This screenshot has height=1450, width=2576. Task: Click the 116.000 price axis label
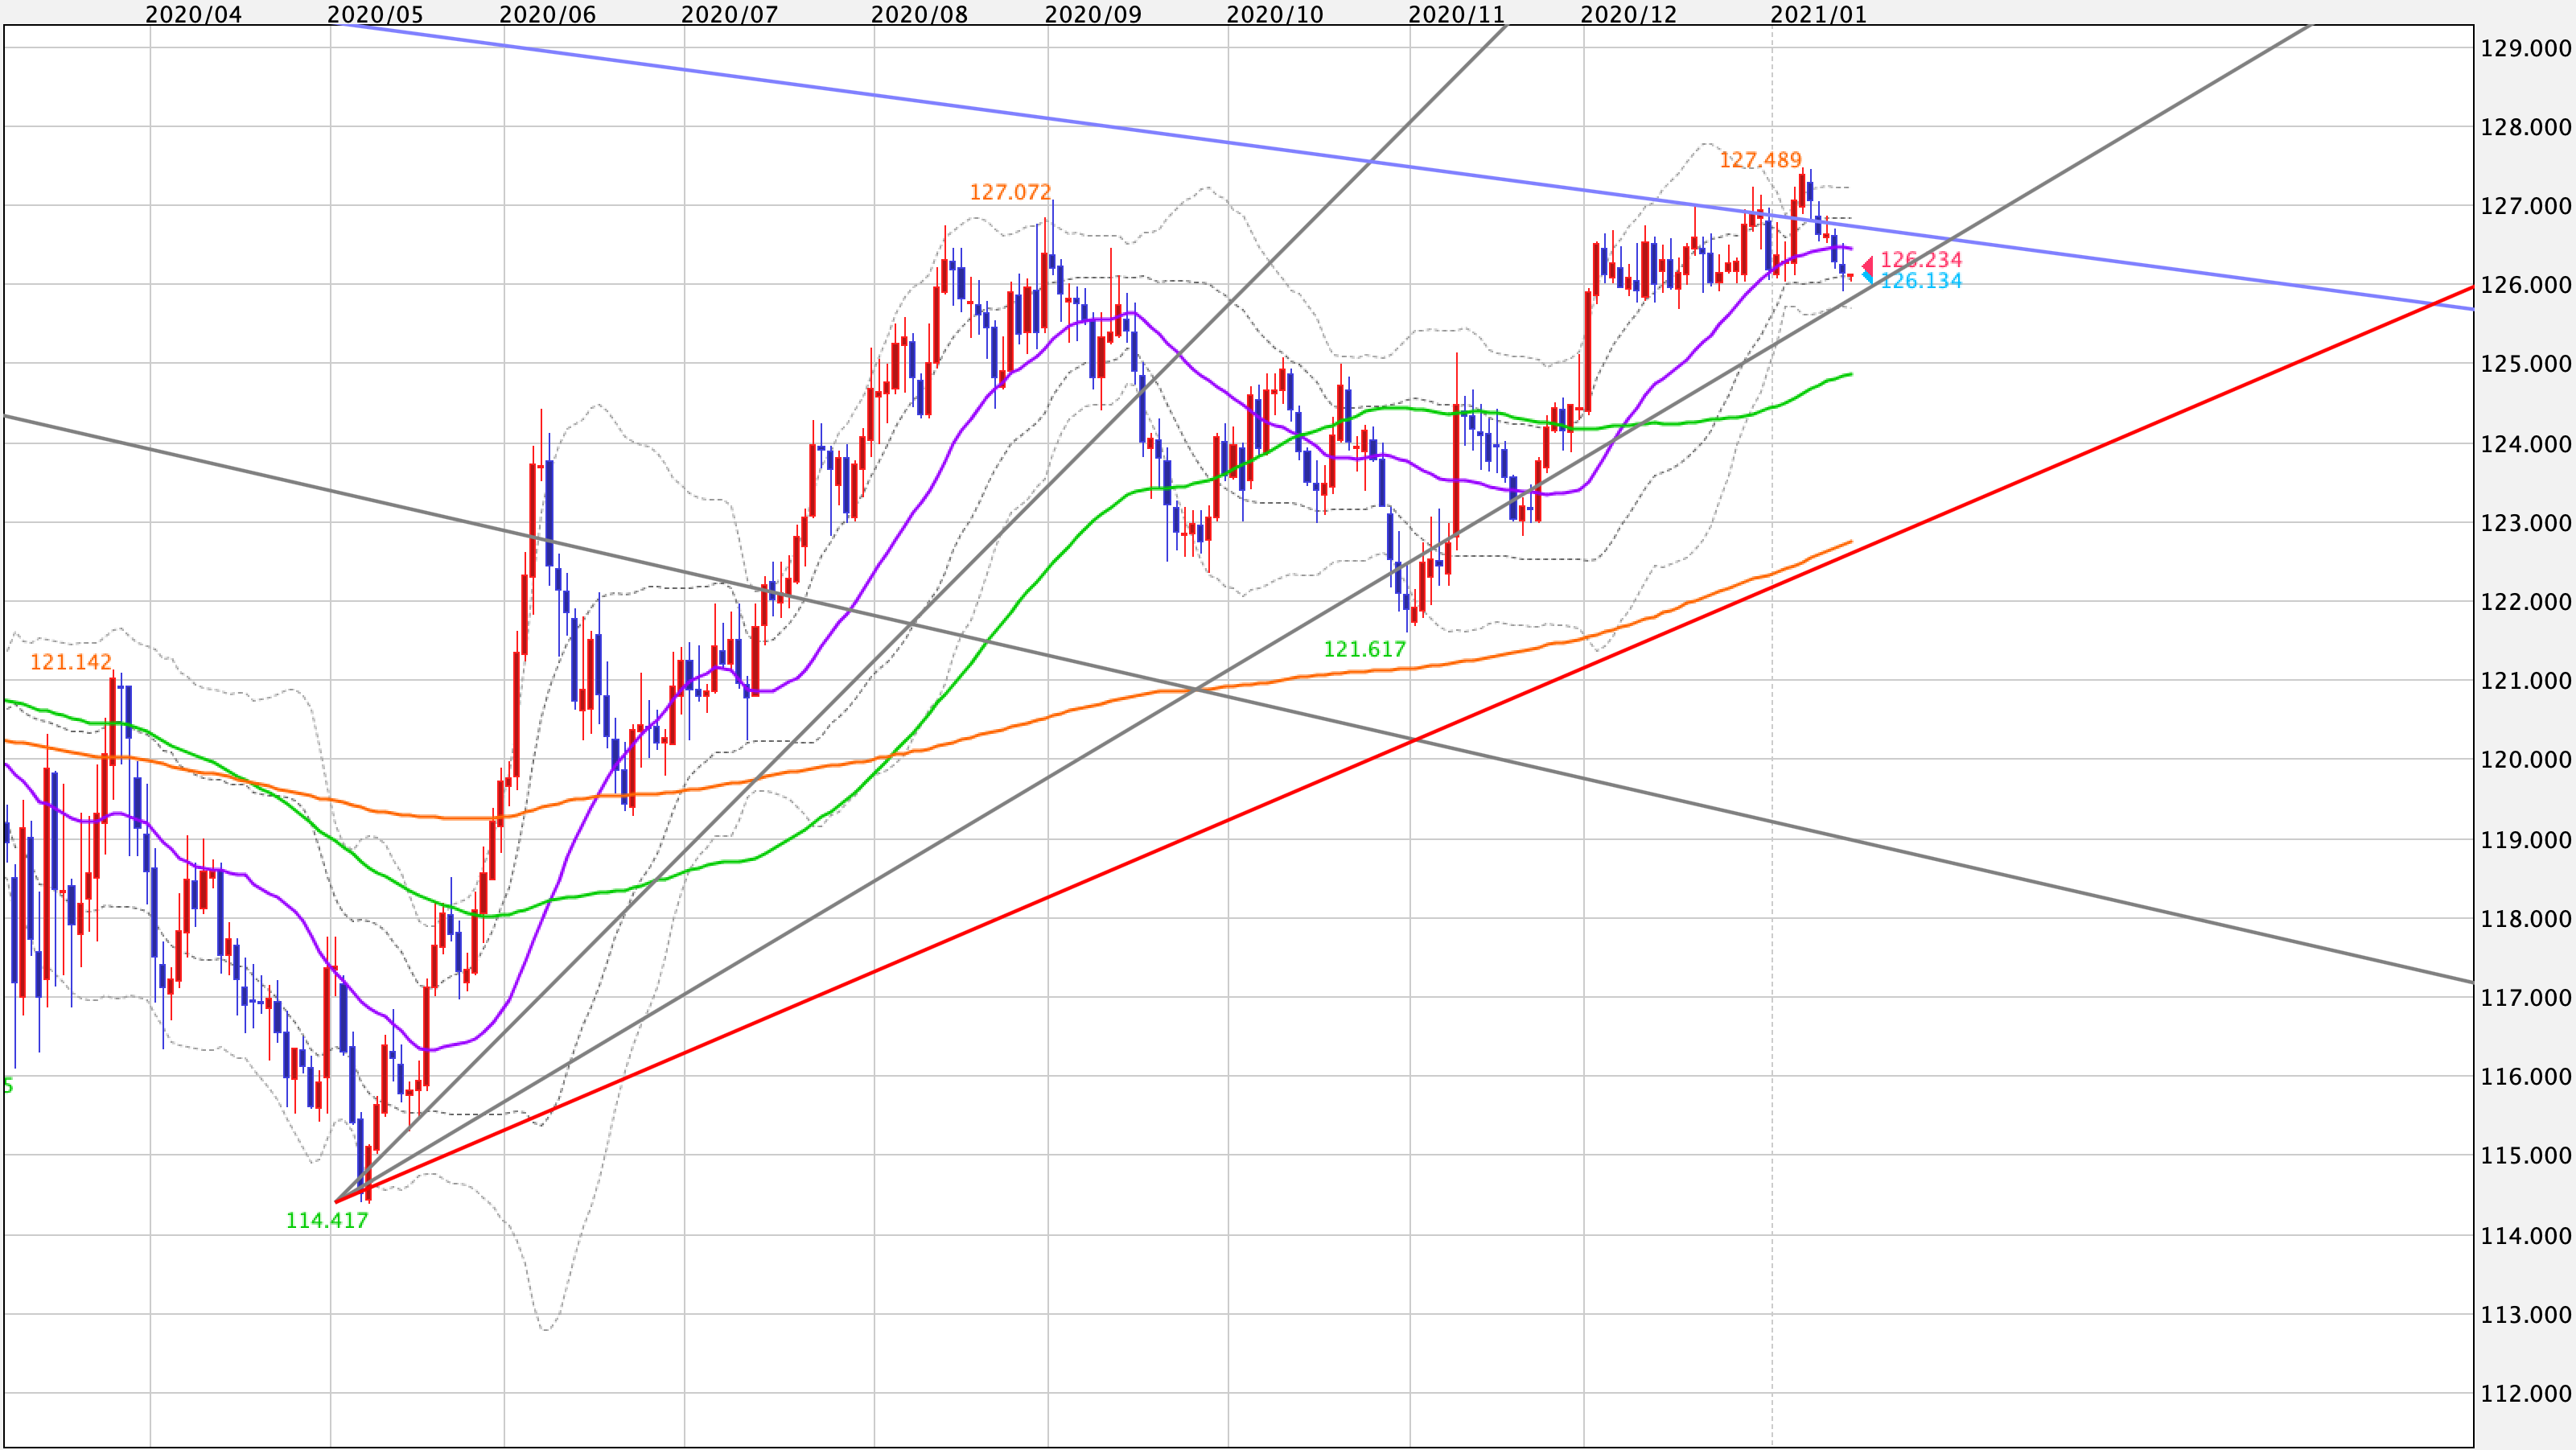(2526, 1077)
